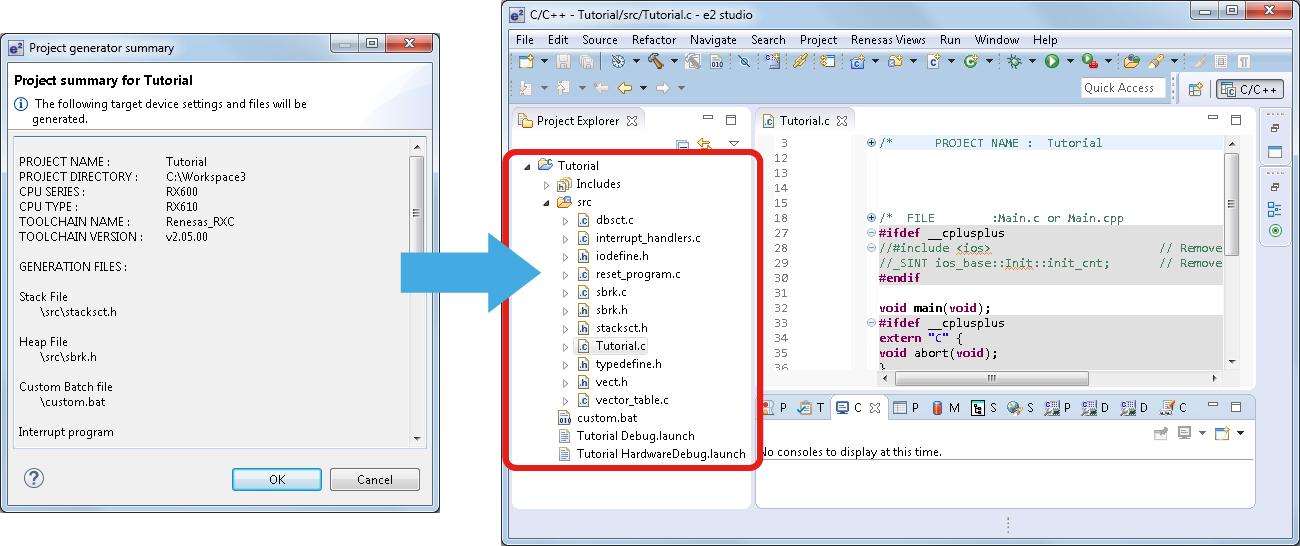Click the Display Selected Console monitor icon
Screen dimensions: 1300x546
(x=1184, y=433)
